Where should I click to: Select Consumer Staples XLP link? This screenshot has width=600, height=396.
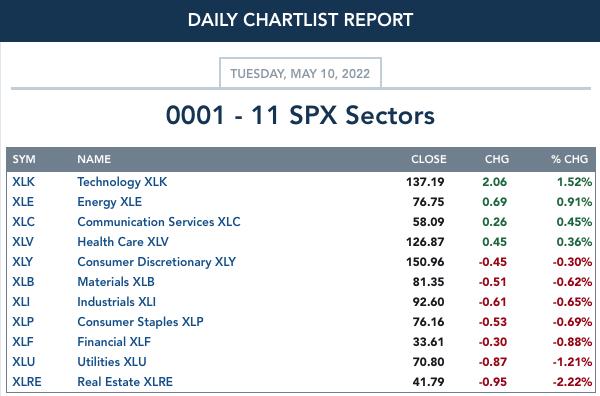click(x=140, y=322)
